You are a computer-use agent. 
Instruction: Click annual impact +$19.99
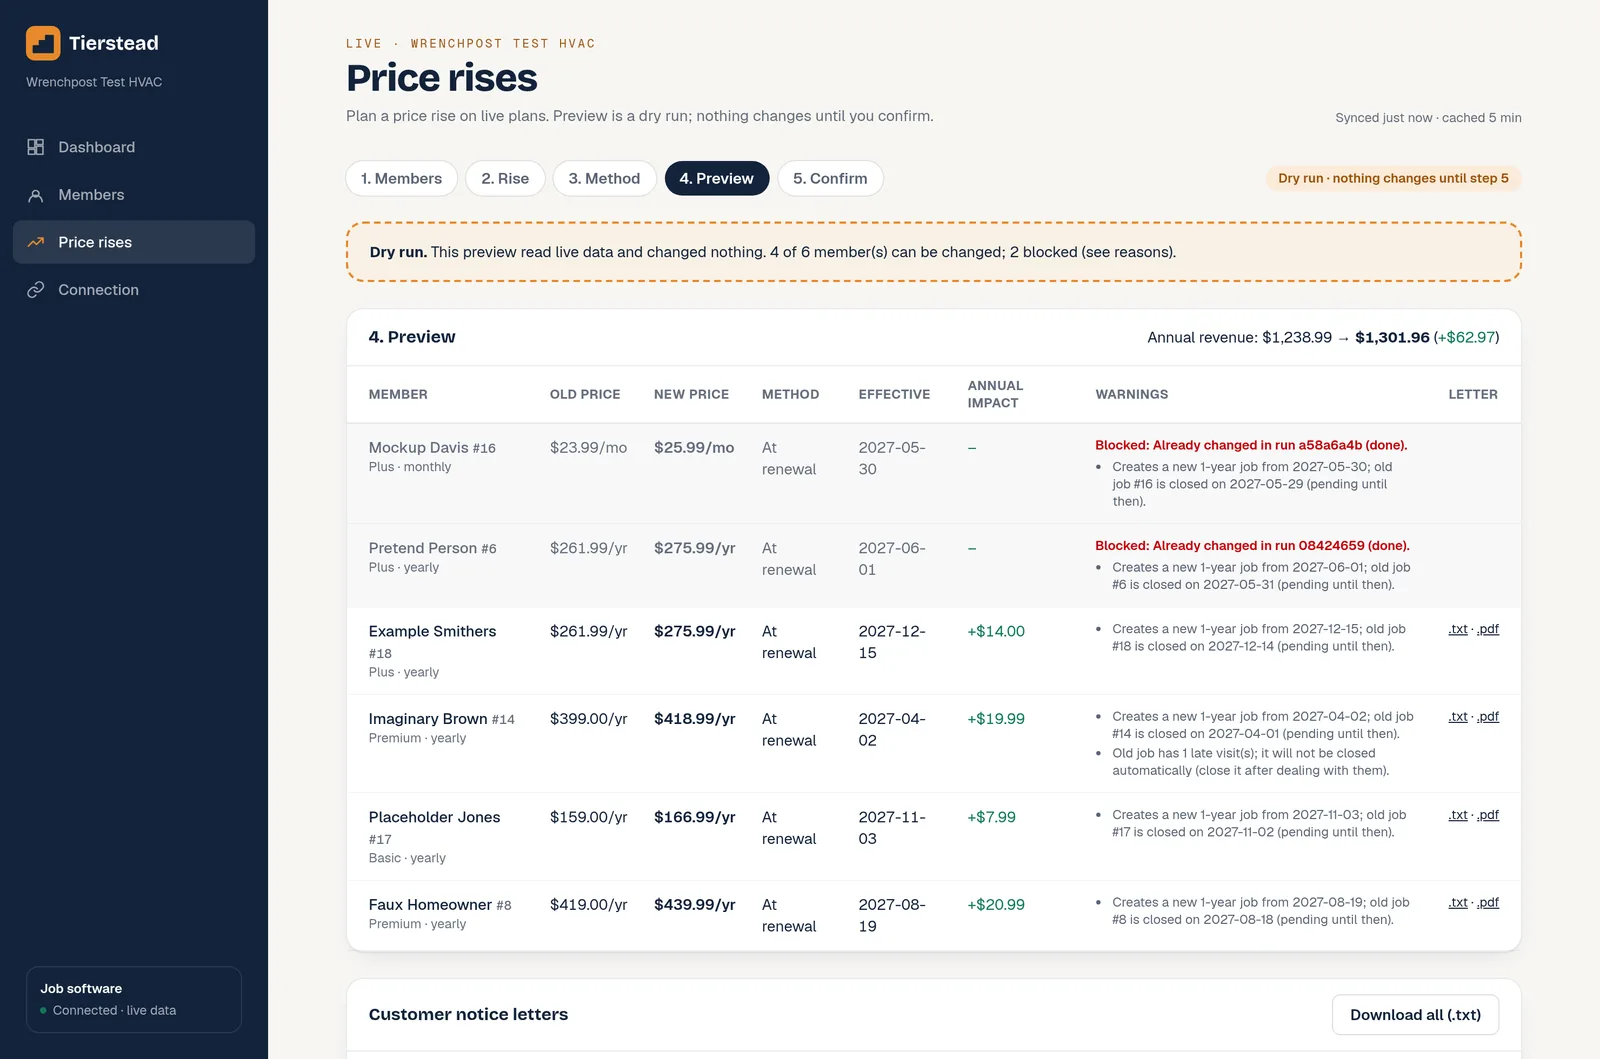[996, 719]
